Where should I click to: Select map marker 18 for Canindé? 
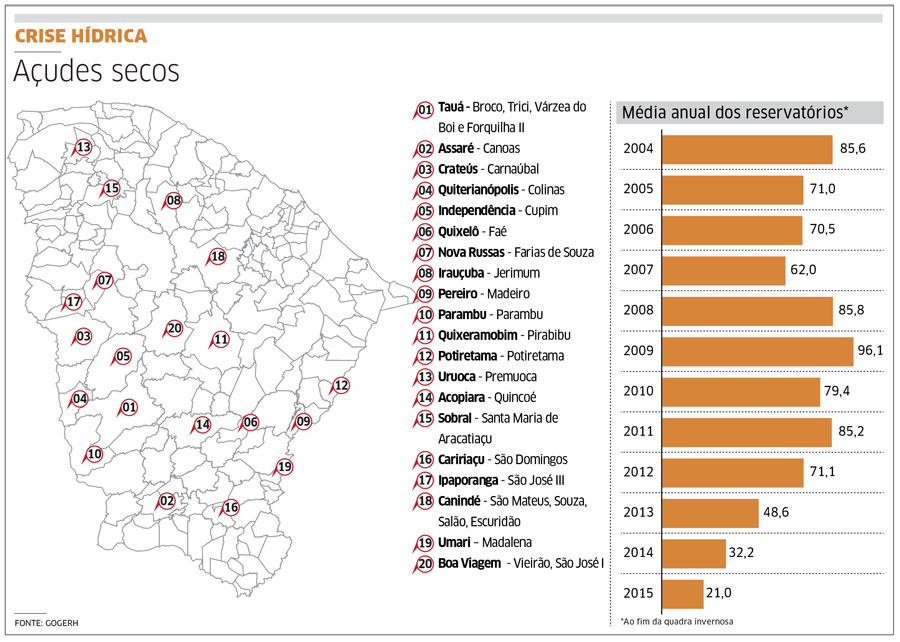218,256
